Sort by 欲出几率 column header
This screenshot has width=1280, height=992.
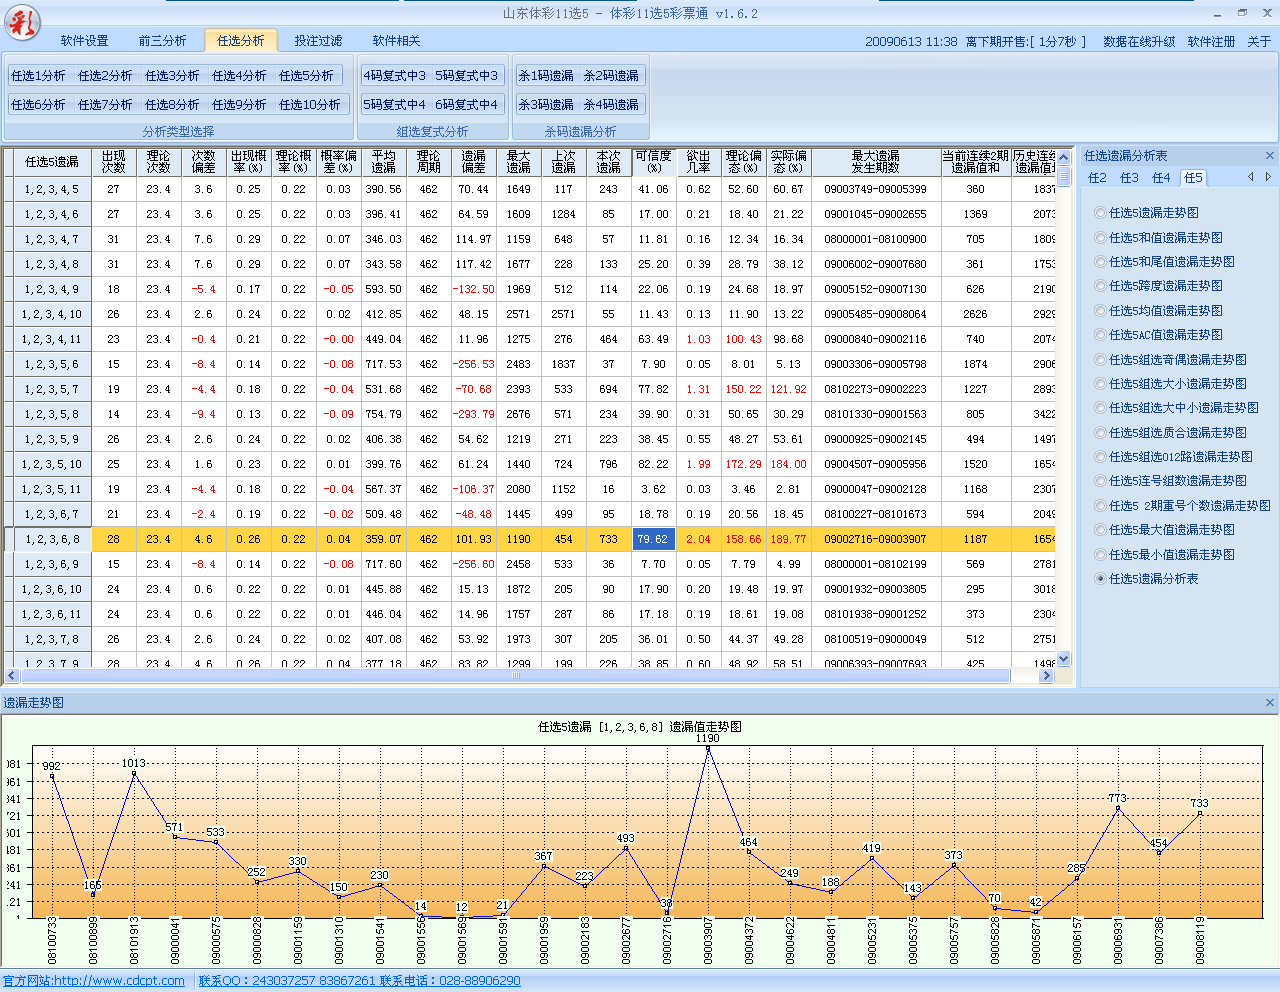(x=698, y=162)
